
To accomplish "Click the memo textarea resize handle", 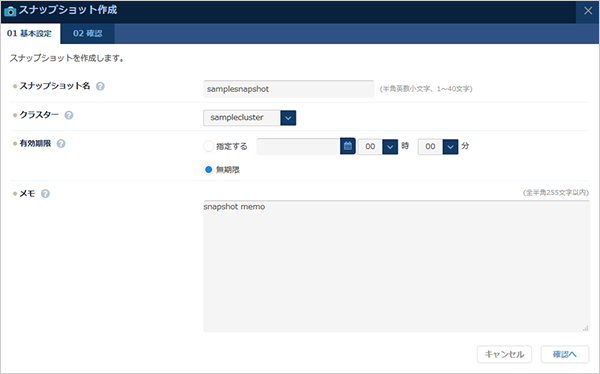I will [585, 328].
